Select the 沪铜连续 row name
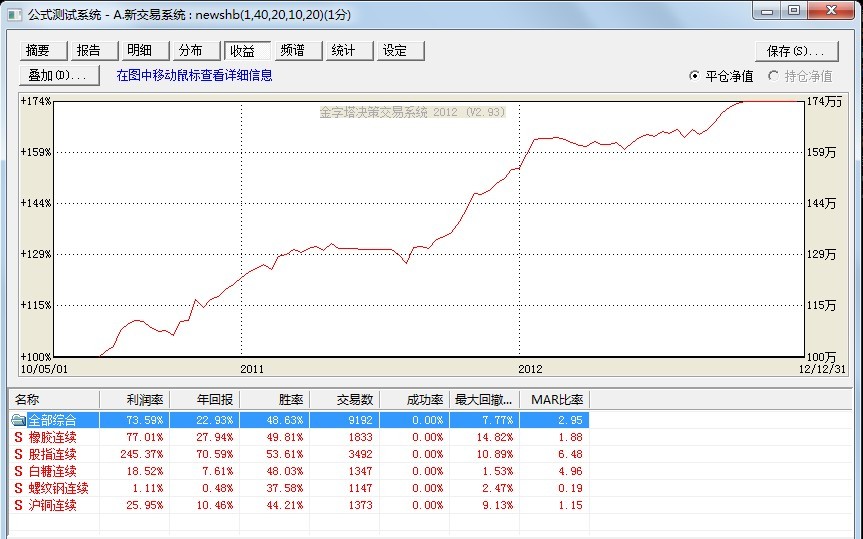 pyautogui.click(x=52, y=505)
